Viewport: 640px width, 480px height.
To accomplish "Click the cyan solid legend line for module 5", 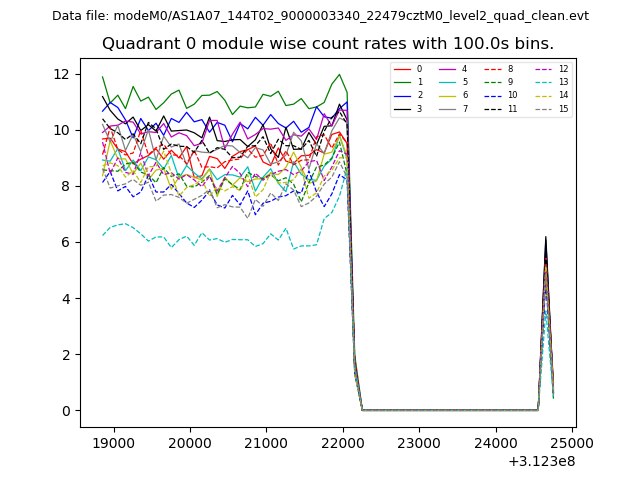I will point(449,82).
